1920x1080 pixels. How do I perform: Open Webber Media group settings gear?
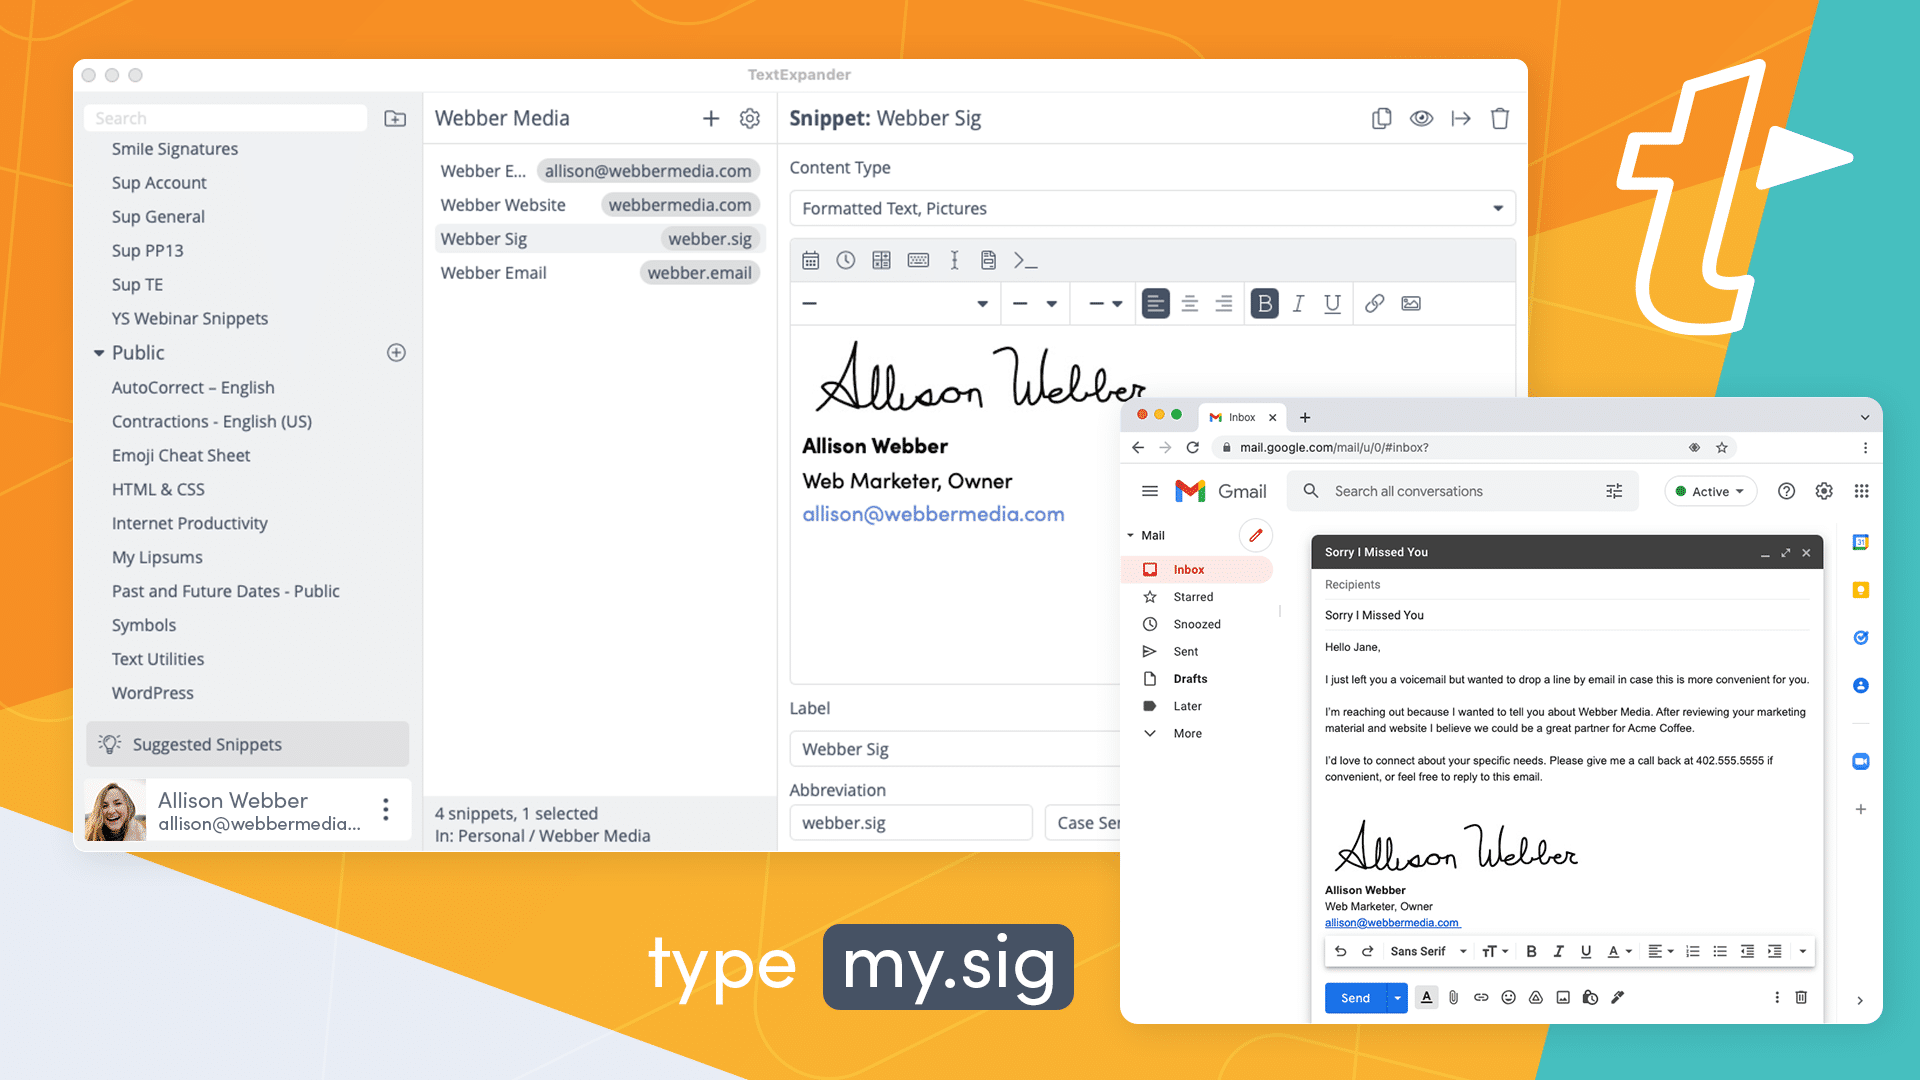coord(750,119)
